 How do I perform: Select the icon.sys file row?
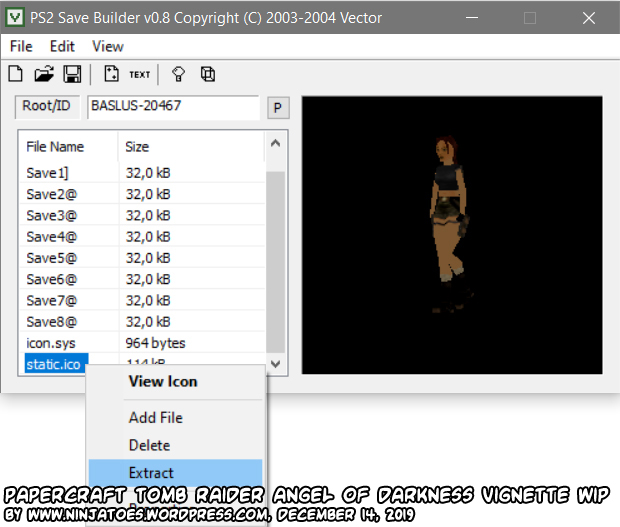coord(142,343)
